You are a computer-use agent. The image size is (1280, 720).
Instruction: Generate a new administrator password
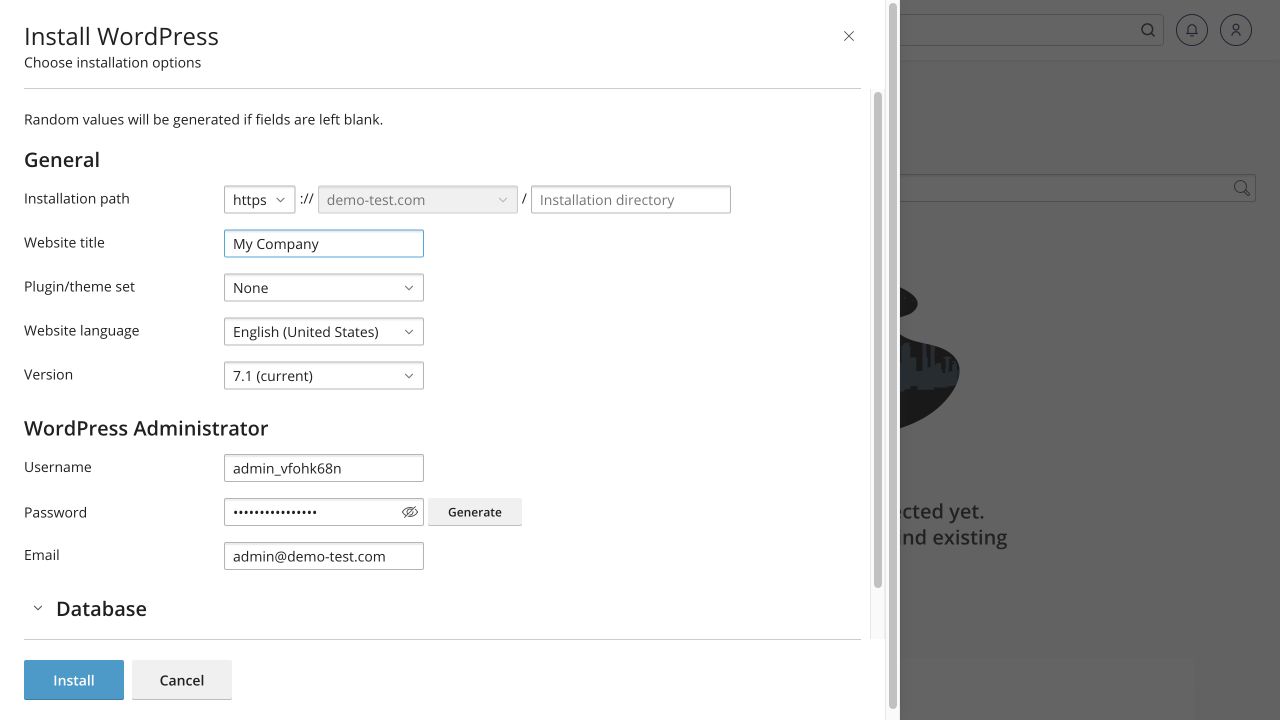475,512
